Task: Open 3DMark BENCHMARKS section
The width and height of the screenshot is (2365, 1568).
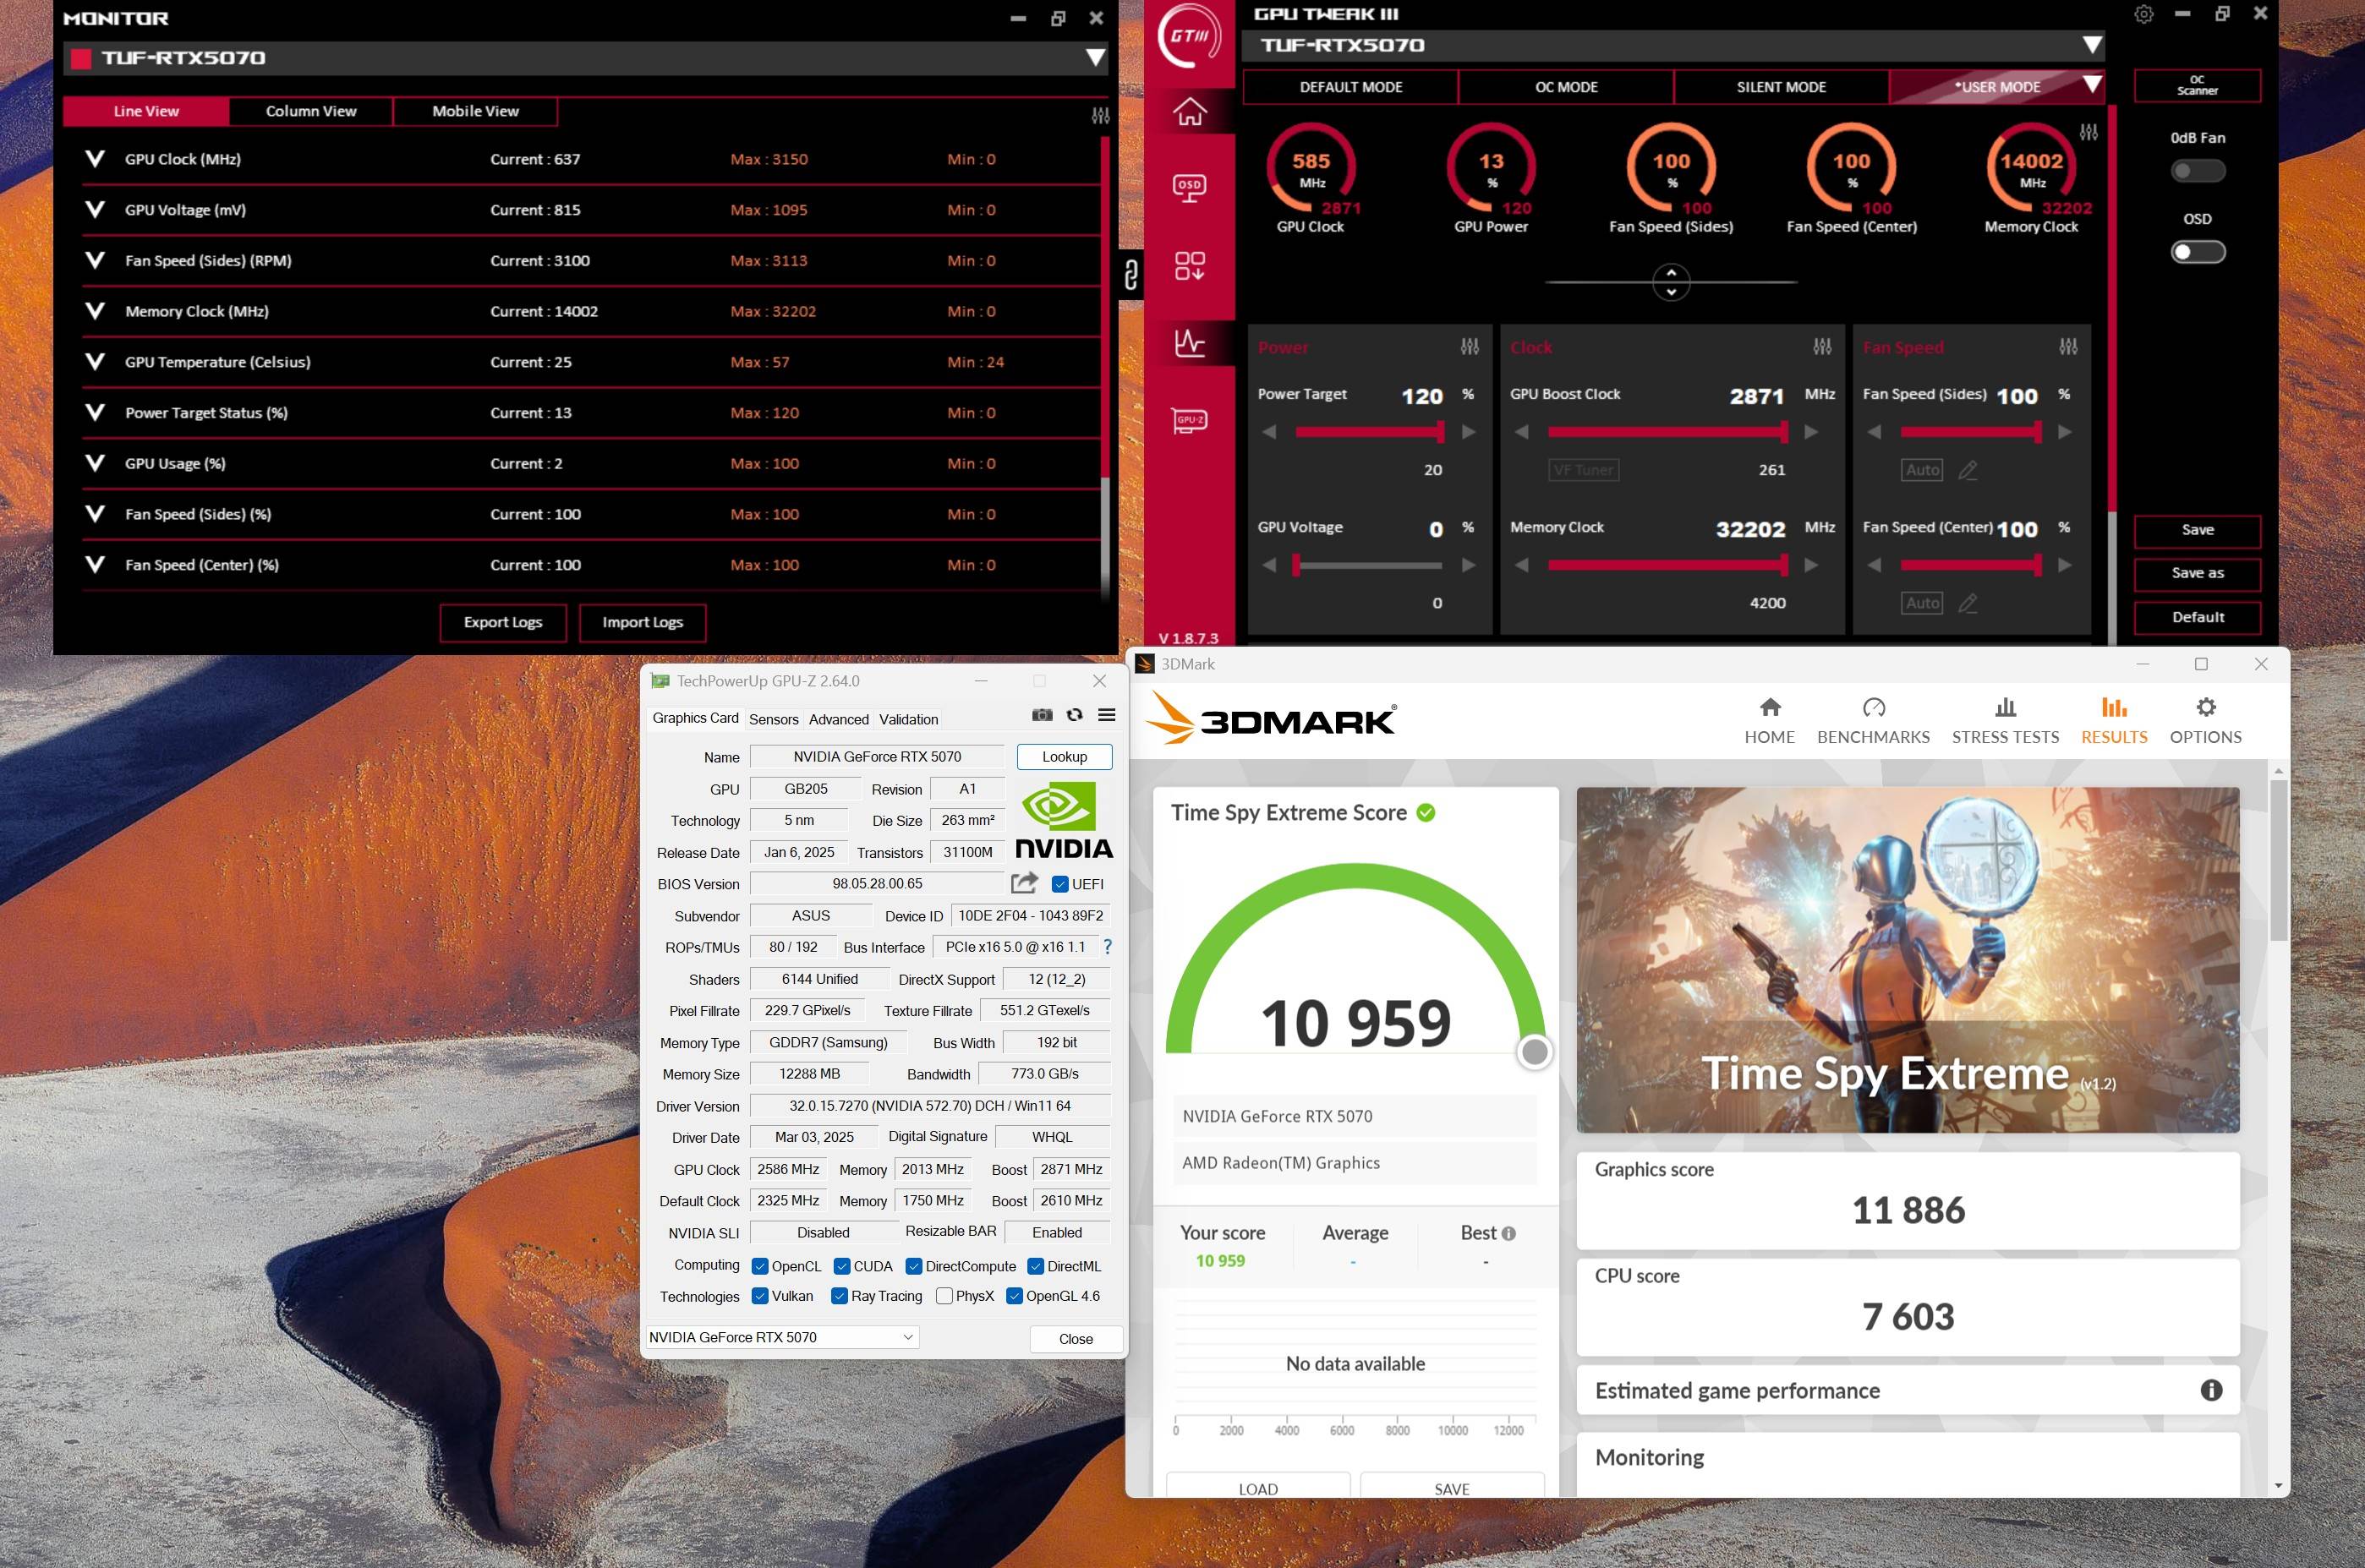Action: [1873, 721]
